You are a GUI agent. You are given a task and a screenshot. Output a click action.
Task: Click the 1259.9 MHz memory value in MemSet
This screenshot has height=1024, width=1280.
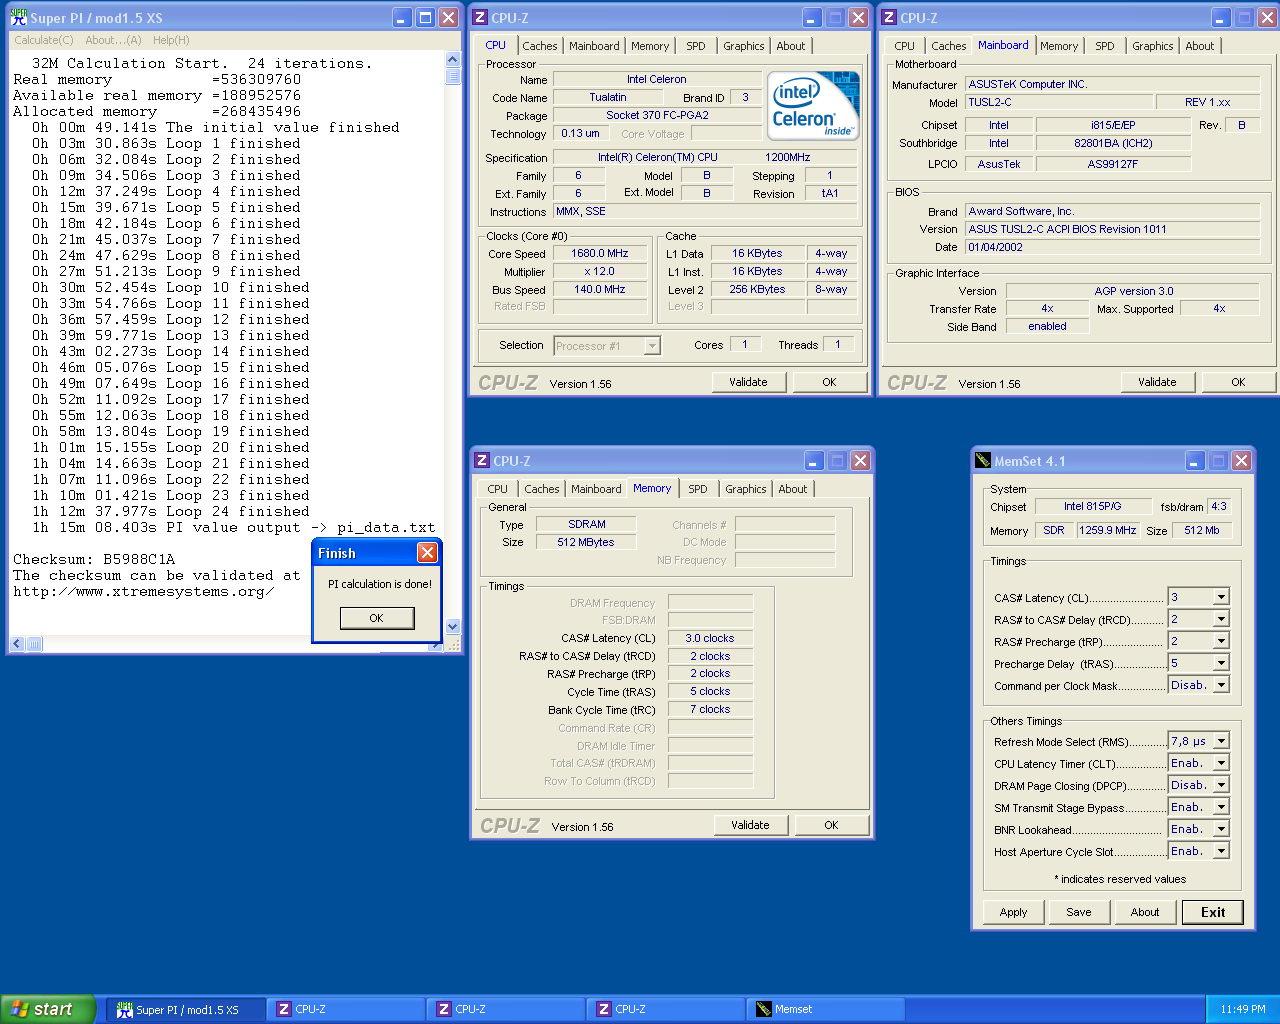[1108, 530]
